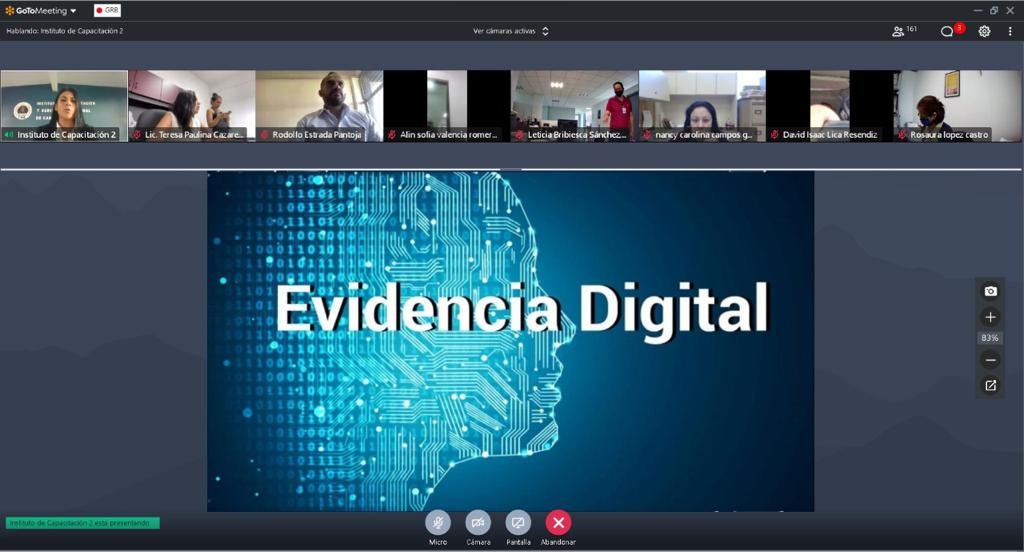The height and width of the screenshot is (552, 1024).
Task: Click the 83% zoom level indicator
Action: (990, 338)
